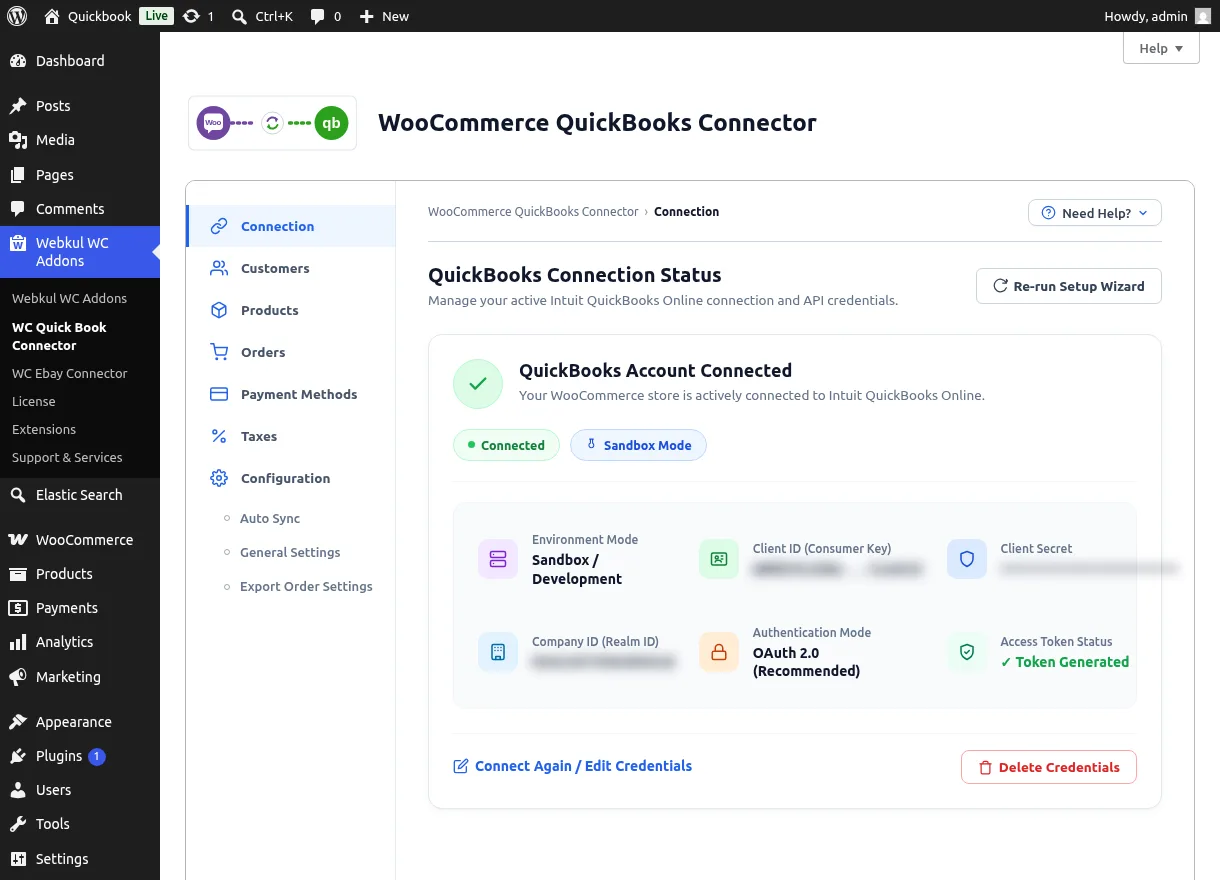Image resolution: width=1220 pixels, height=880 pixels.
Task: Click the Woo to QuickBooks logo banner
Action: tap(272, 123)
